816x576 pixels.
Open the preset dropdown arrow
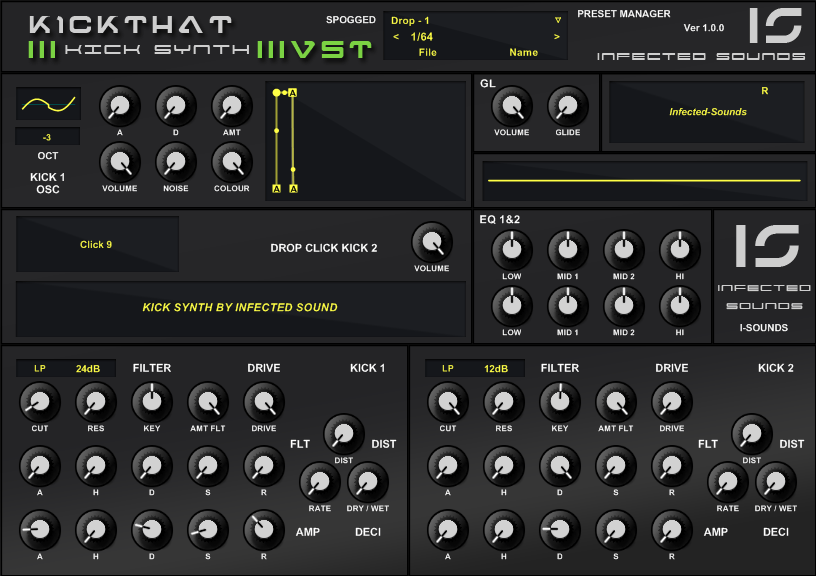(557, 20)
